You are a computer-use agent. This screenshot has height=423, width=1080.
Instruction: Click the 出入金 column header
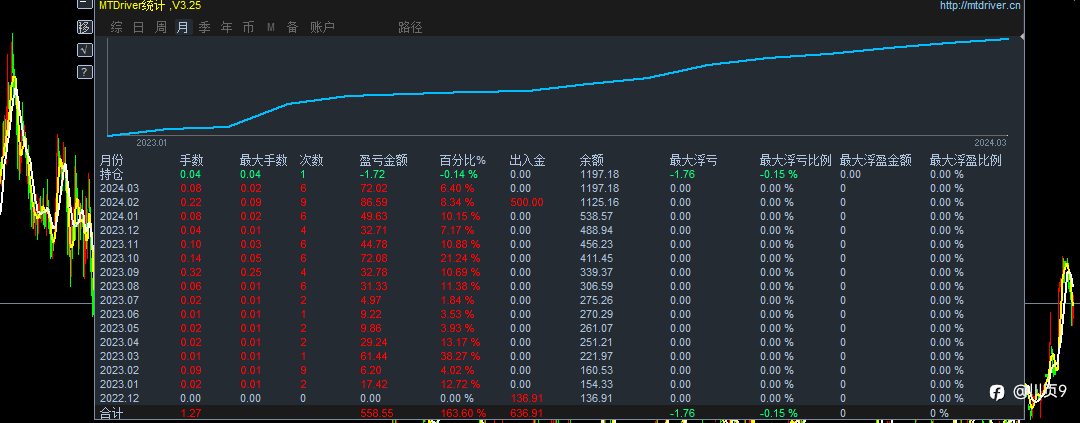tap(528, 161)
